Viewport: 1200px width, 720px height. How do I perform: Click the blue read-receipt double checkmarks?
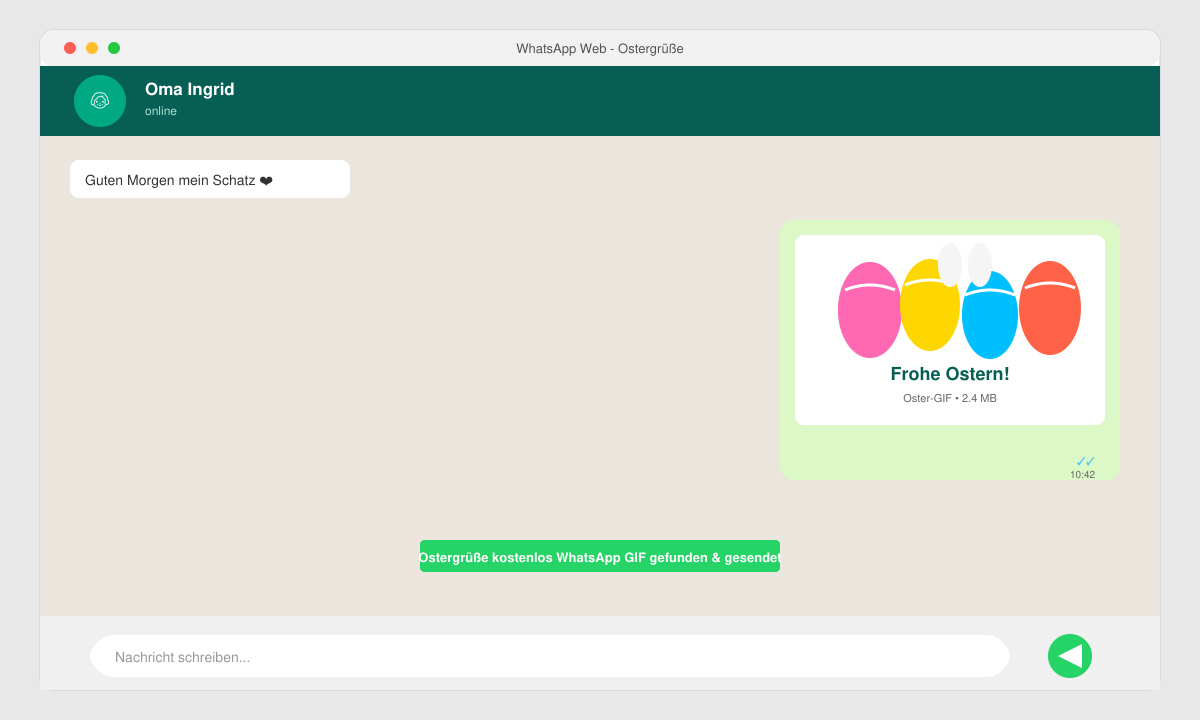(x=1085, y=461)
